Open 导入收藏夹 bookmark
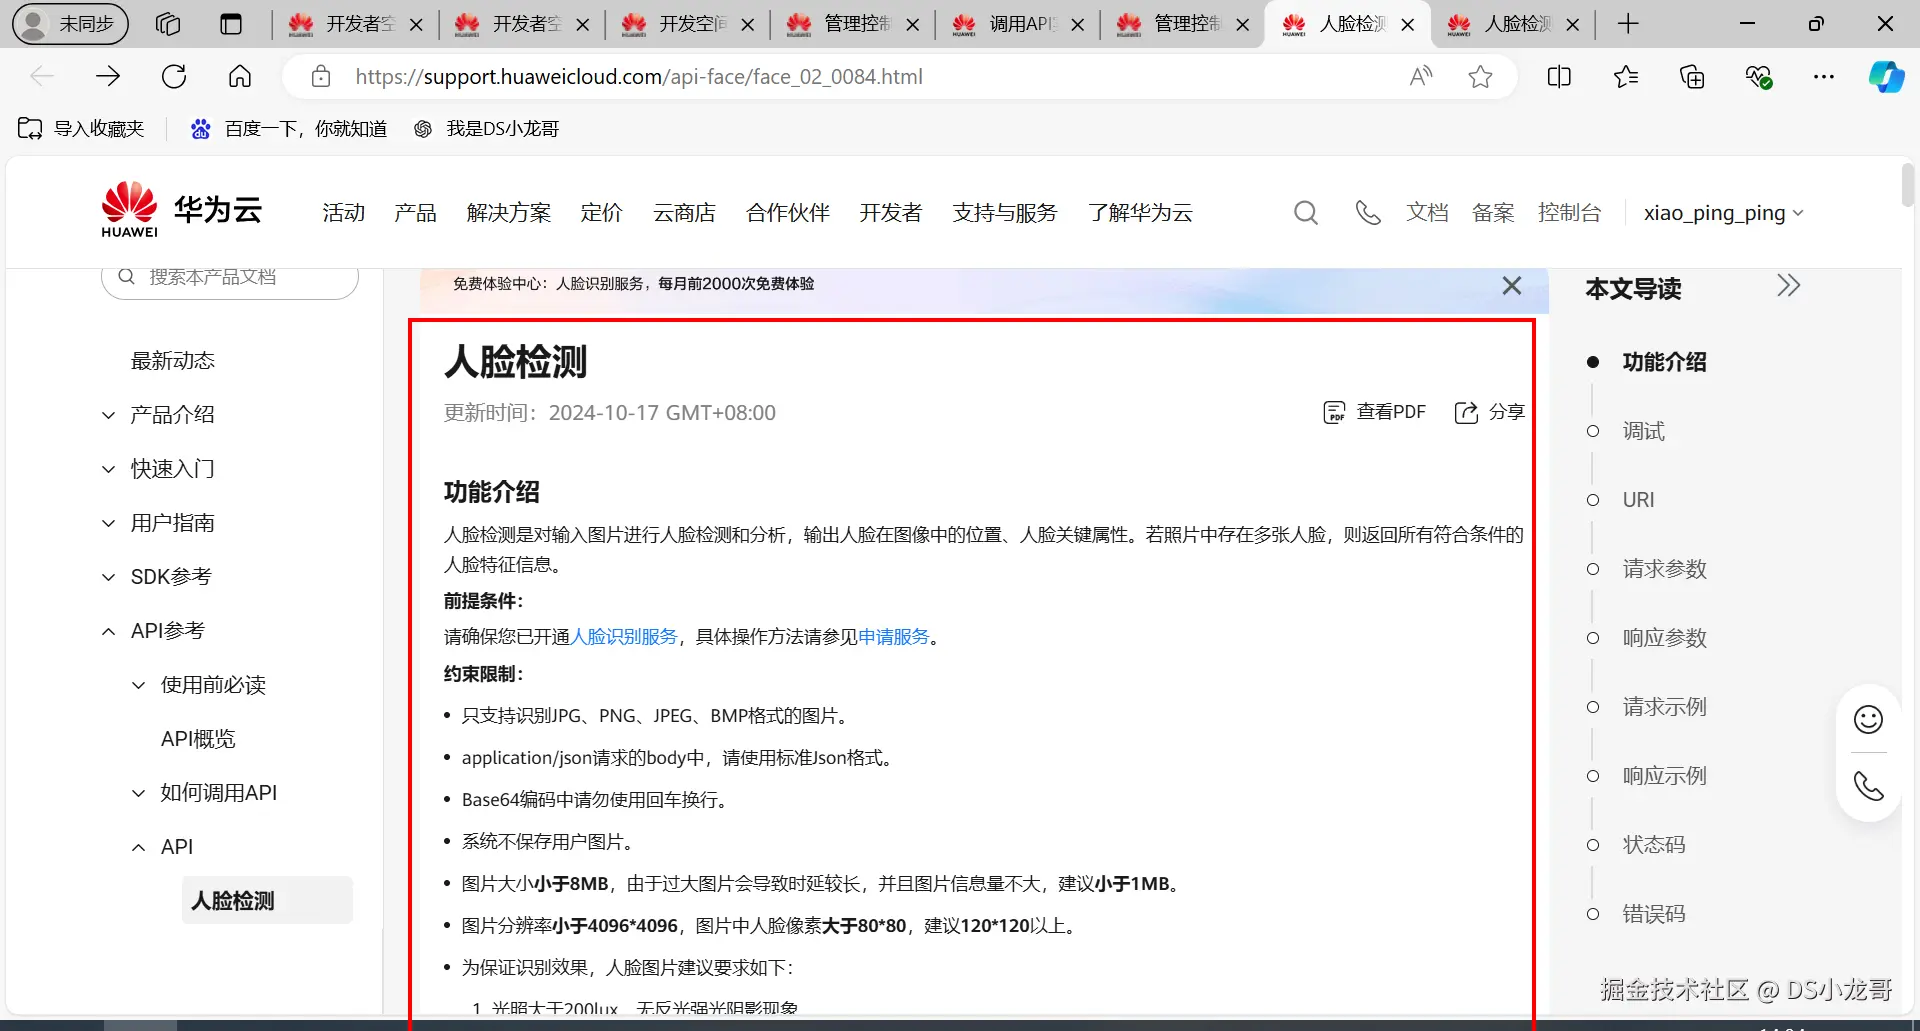This screenshot has width=1920, height=1031. (x=81, y=129)
